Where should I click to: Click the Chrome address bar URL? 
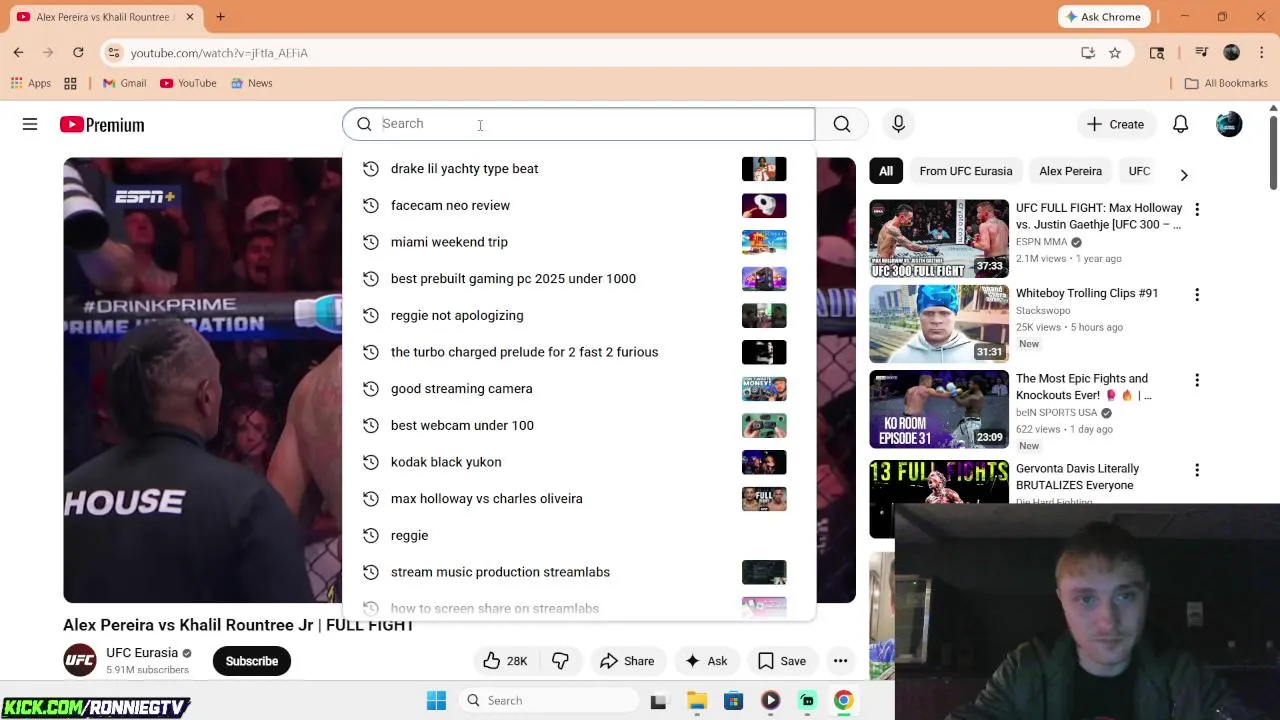219,53
